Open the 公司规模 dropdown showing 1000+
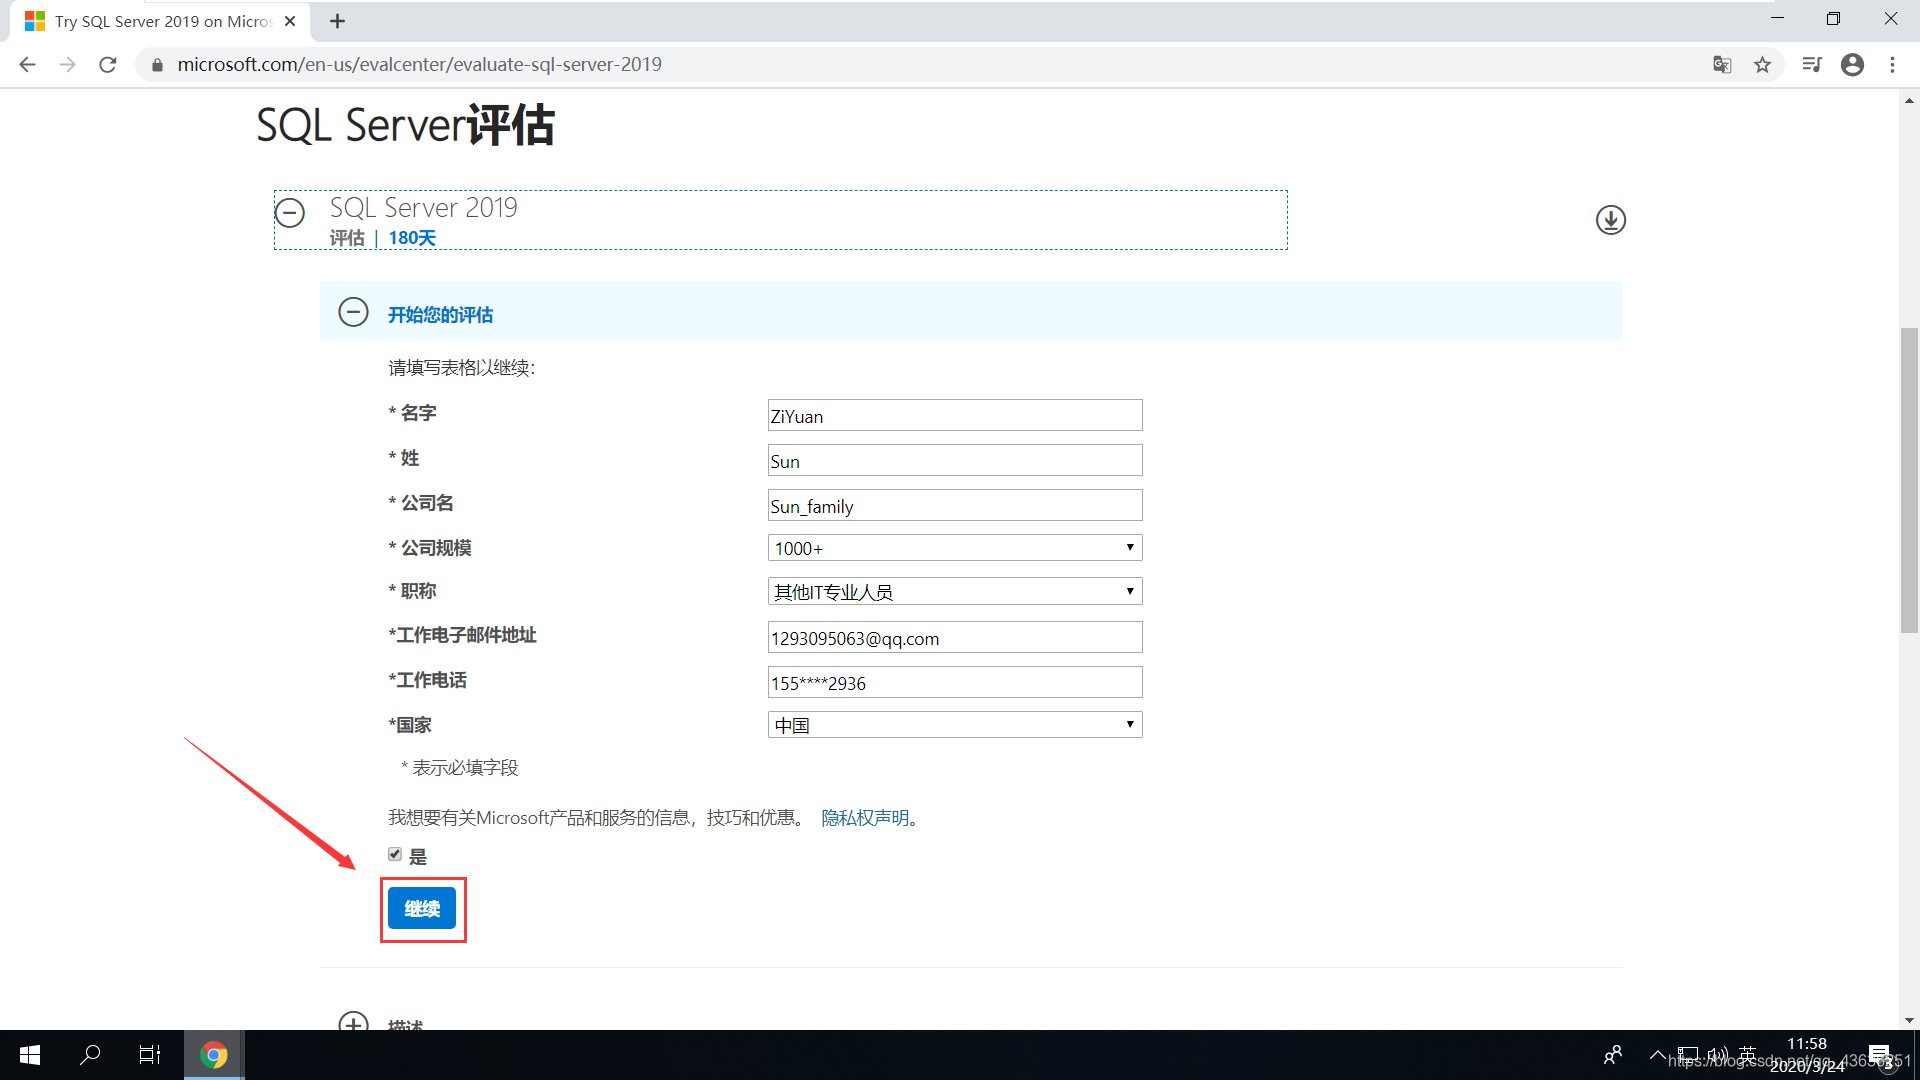This screenshot has height=1080, width=1920. pyautogui.click(x=954, y=548)
